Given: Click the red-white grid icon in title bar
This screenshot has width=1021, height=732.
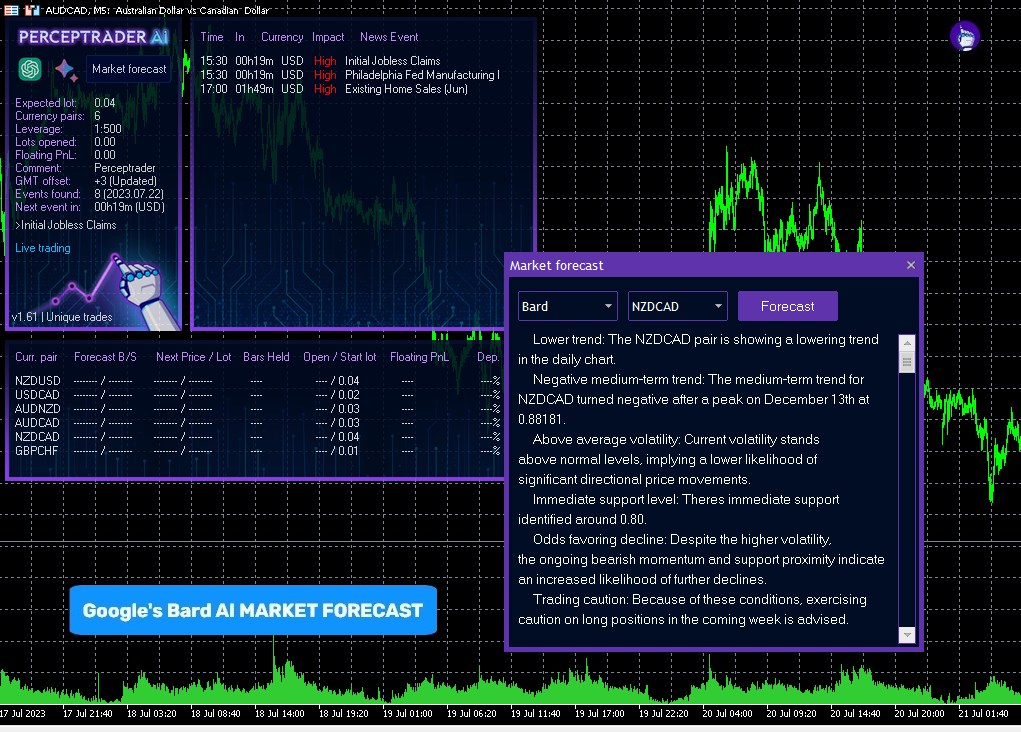Looking at the screenshot, I should [10, 8].
